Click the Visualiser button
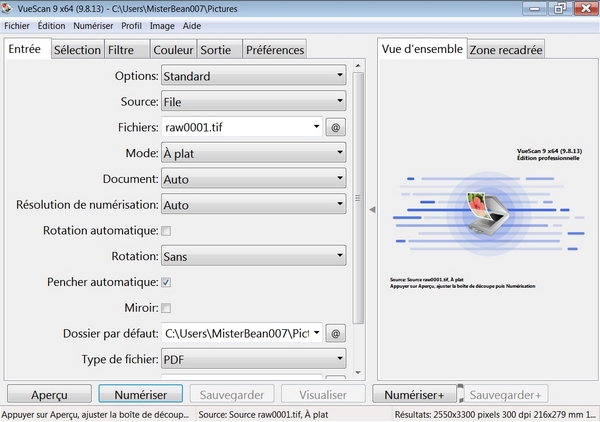The height and width of the screenshot is (422, 600). tap(323, 394)
